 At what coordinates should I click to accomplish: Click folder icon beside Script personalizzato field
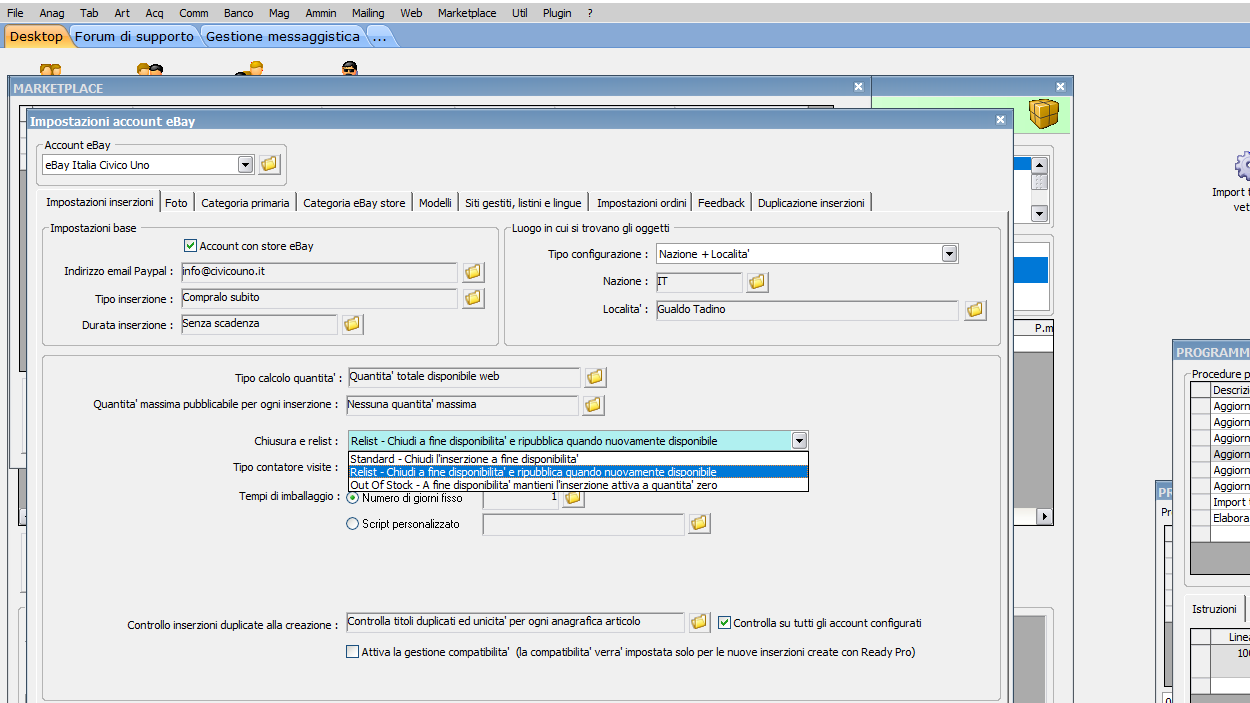tap(699, 523)
